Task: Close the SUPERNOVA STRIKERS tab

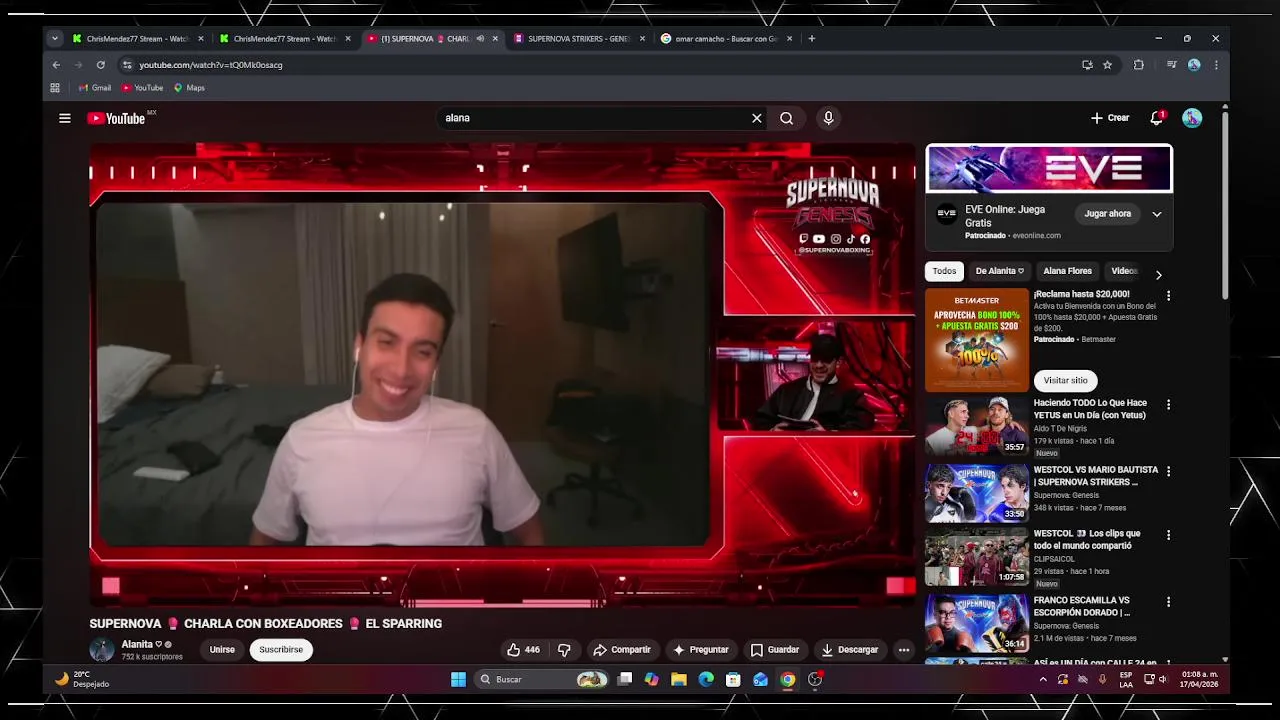Action: pos(642,39)
